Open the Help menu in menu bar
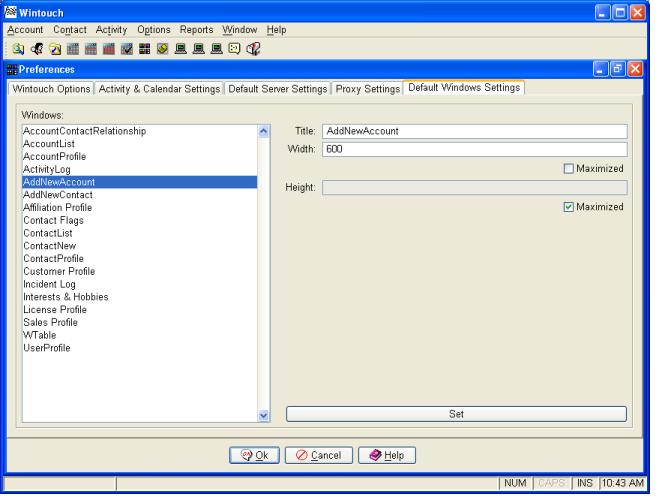662x504 pixels. tap(277, 30)
